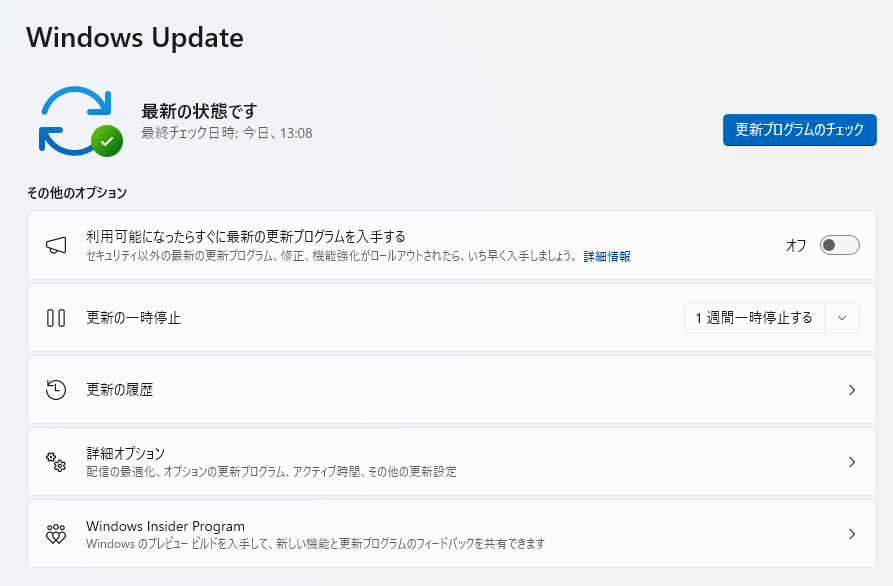This screenshot has width=893, height=586.
Task: Click the その他のオプション section heading
Action: (x=77, y=193)
